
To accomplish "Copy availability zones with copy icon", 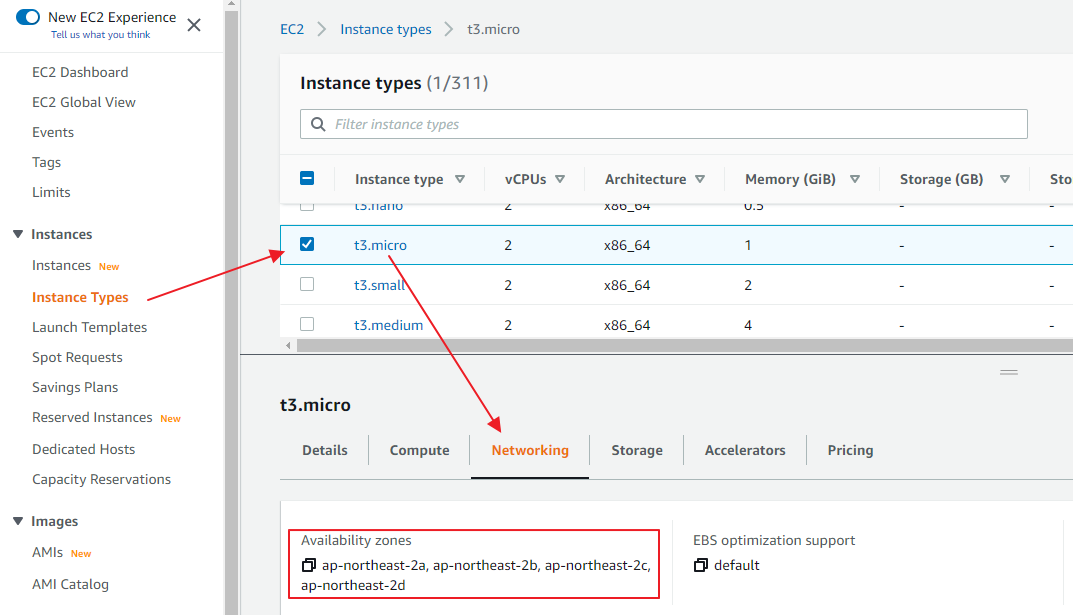I will [x=309, y=565].
